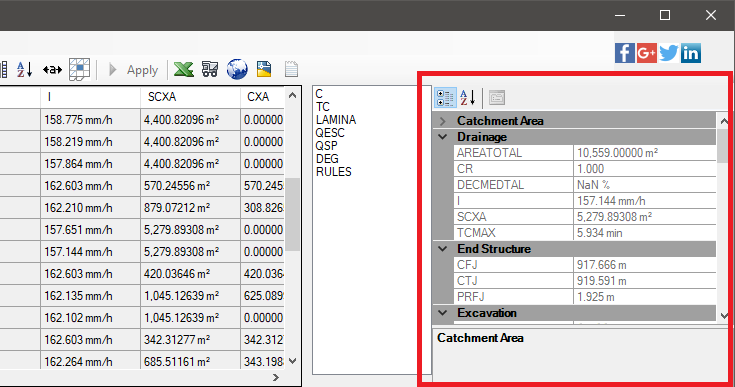The width and height of the screenshot is (735, 387).
Task: Click the truck vehicles toolbar icon
Action: coord(210,69)
